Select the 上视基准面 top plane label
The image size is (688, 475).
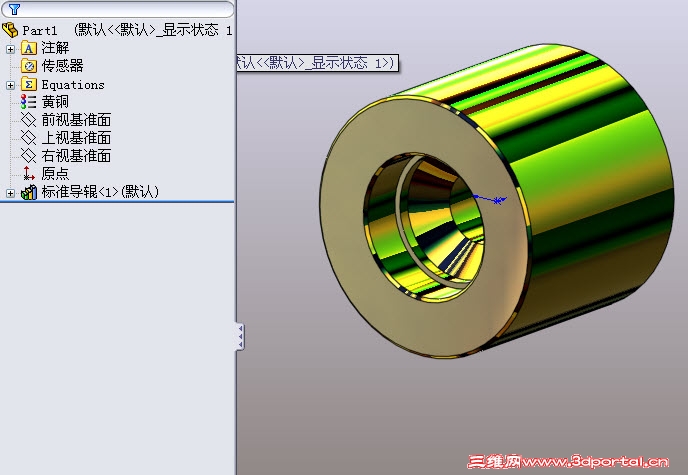pos(76,138)
